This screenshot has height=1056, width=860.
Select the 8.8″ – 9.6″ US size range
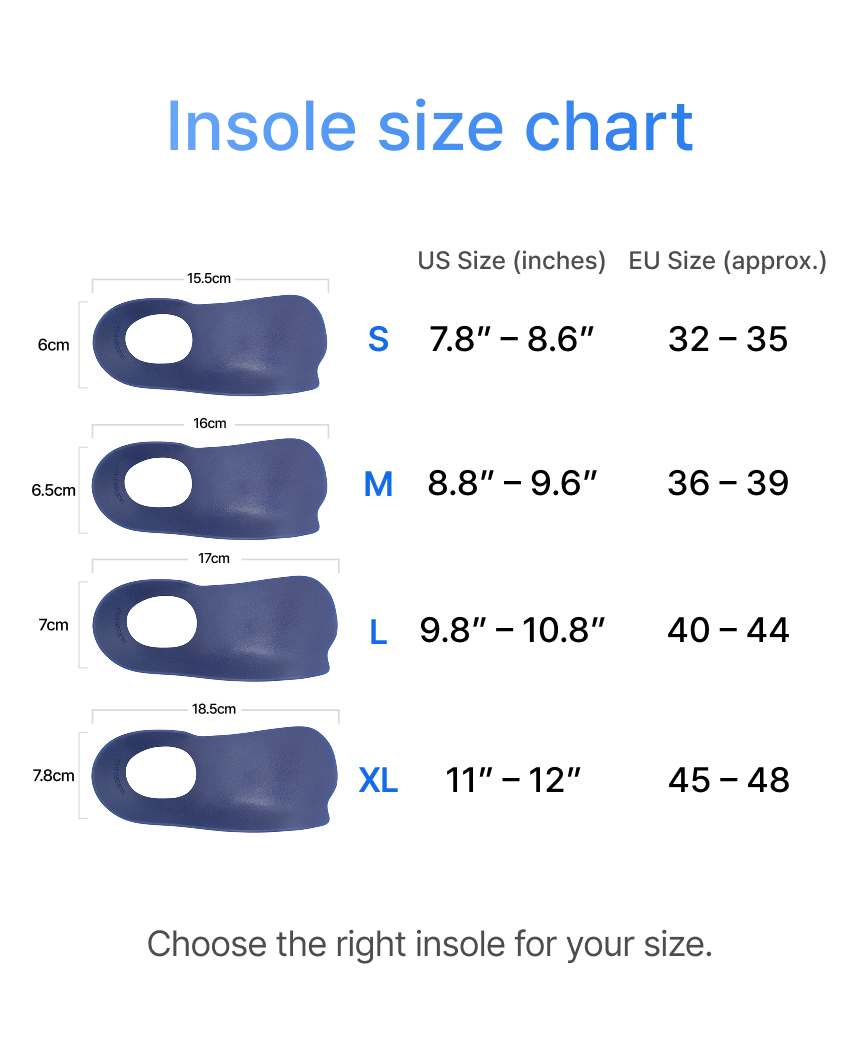[512, 484]
